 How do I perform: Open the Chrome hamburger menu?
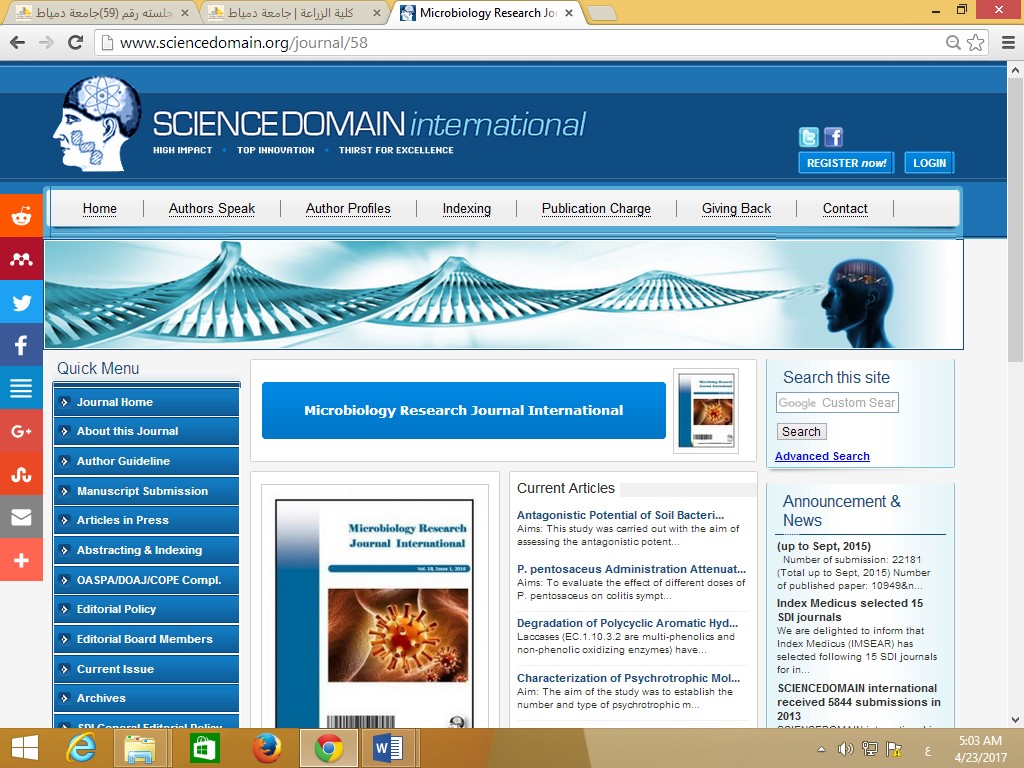(x=1008, y=42)
